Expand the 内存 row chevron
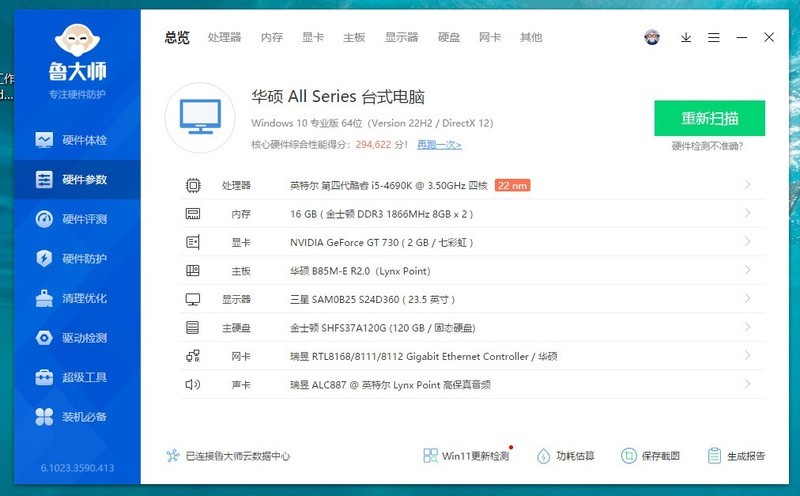This screenshot has height=496, width=800. click(x=747, y=213)
